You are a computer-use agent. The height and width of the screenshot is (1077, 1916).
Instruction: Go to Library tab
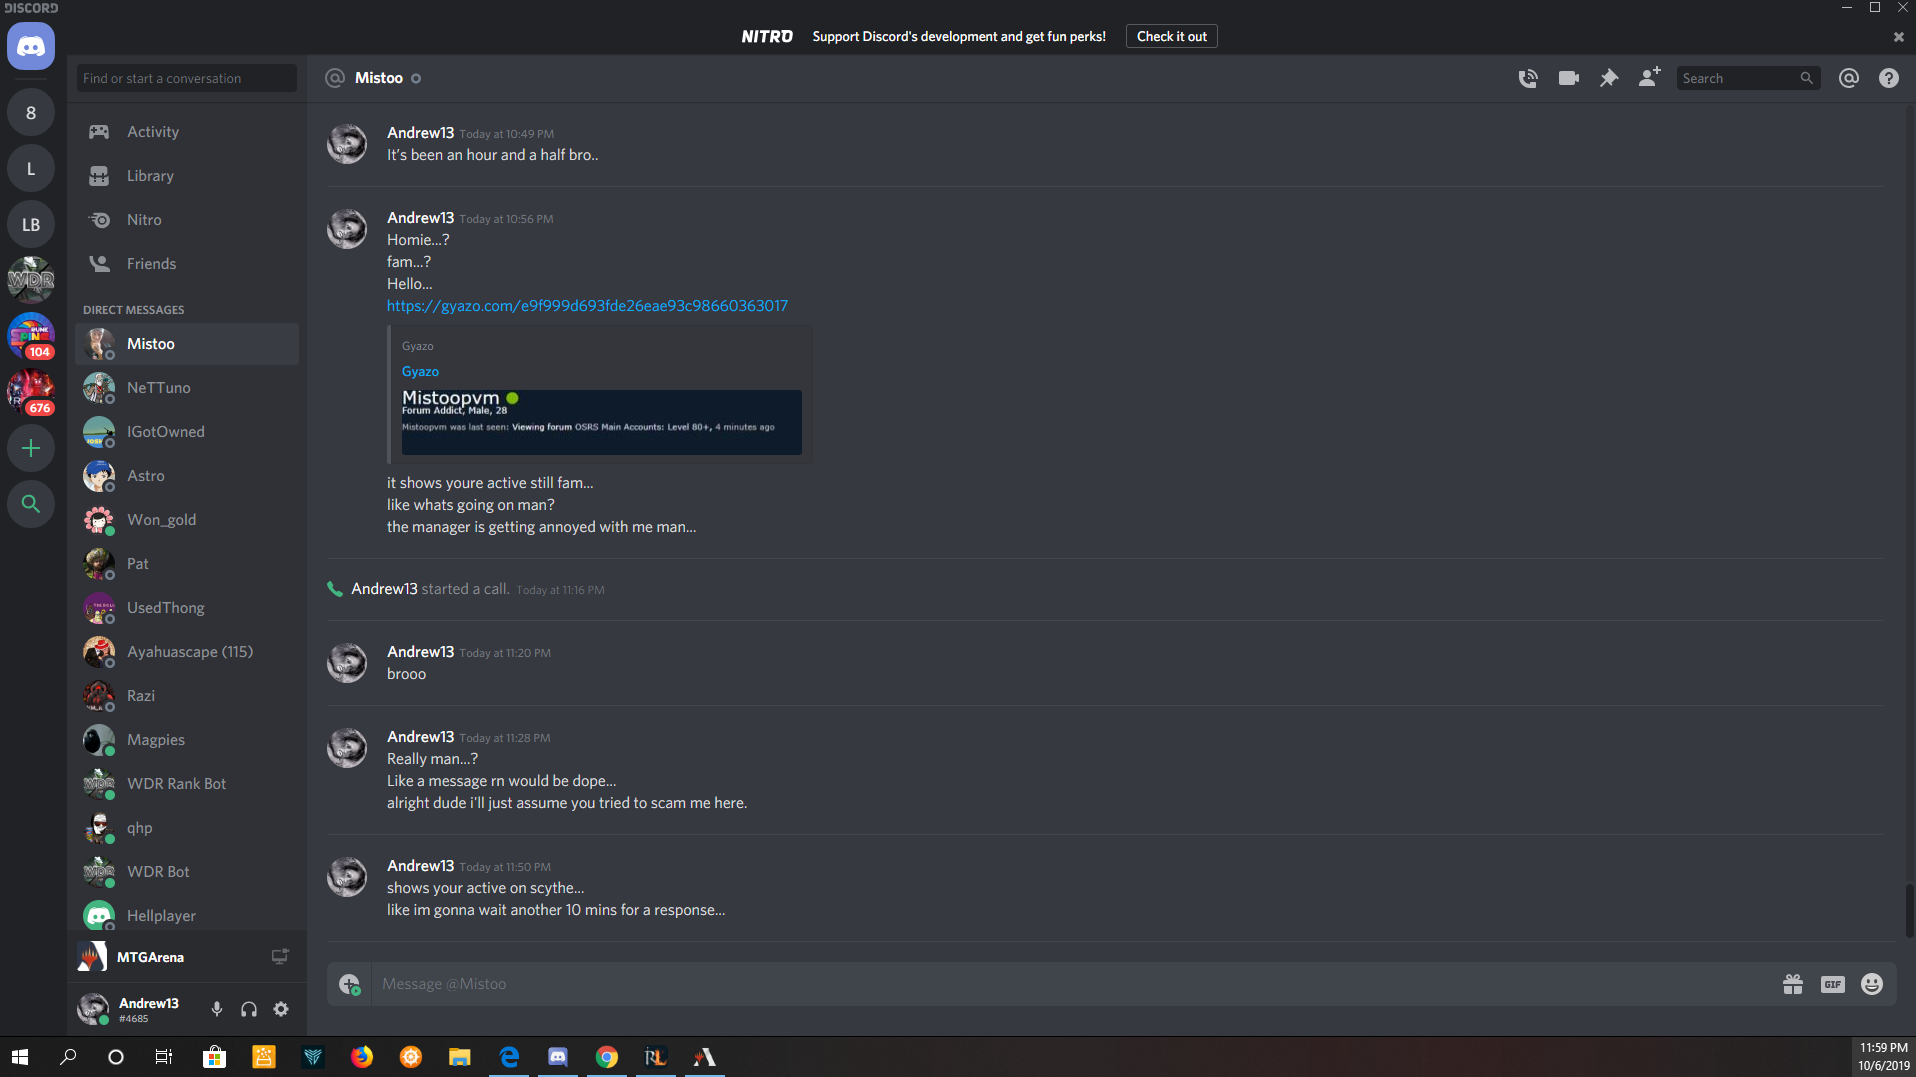click(x=187, y=176)
